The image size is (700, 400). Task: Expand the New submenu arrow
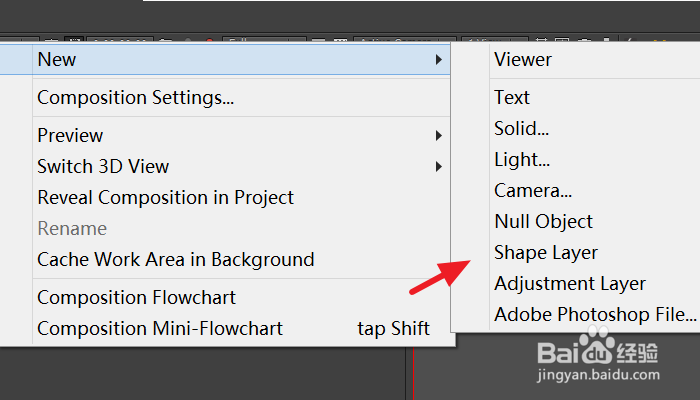pos(439,60)
